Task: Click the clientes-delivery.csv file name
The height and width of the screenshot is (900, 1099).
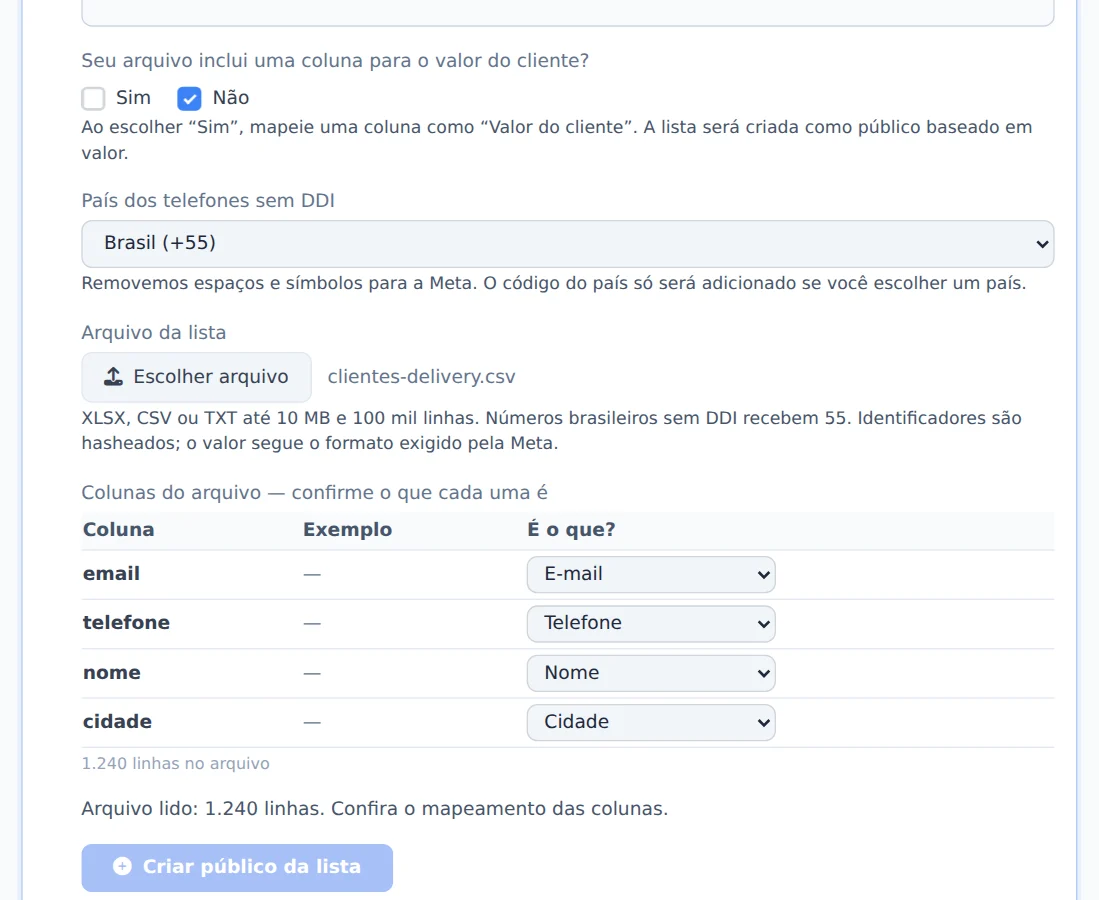Action: point(421,377)
